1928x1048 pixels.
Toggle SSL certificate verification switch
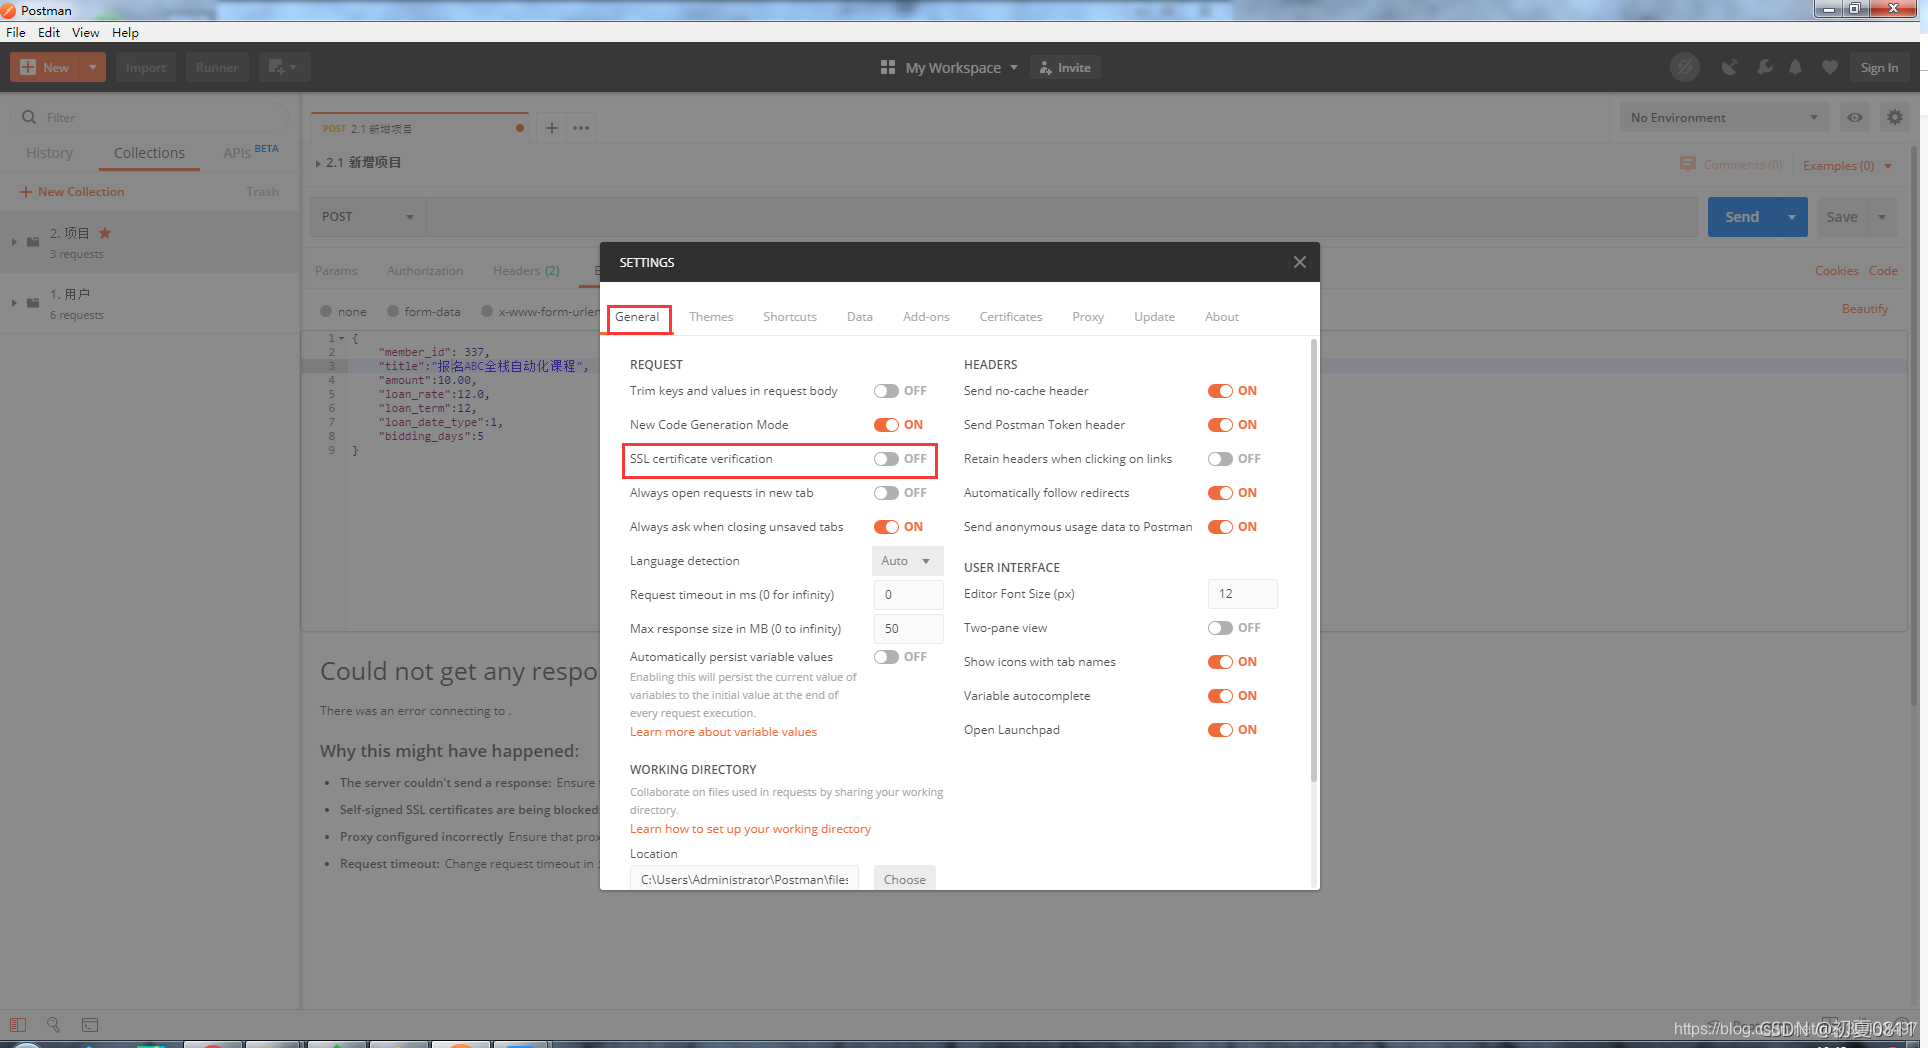[886, 459]
